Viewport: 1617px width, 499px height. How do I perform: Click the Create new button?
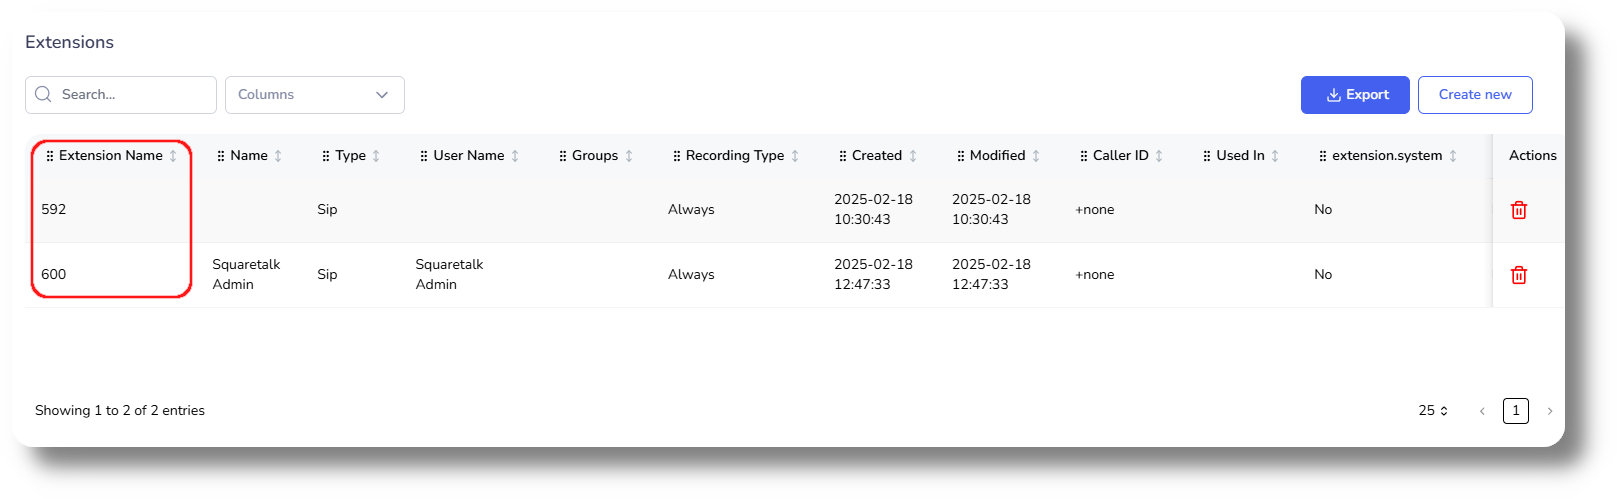(x=1475, y=95)
